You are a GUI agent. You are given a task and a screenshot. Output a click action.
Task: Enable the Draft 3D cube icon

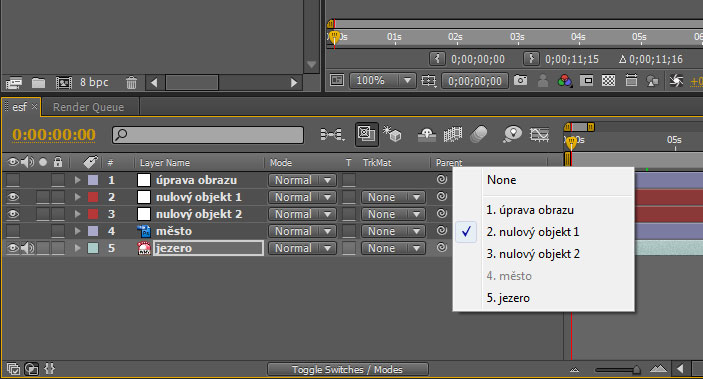pos(392,134)
